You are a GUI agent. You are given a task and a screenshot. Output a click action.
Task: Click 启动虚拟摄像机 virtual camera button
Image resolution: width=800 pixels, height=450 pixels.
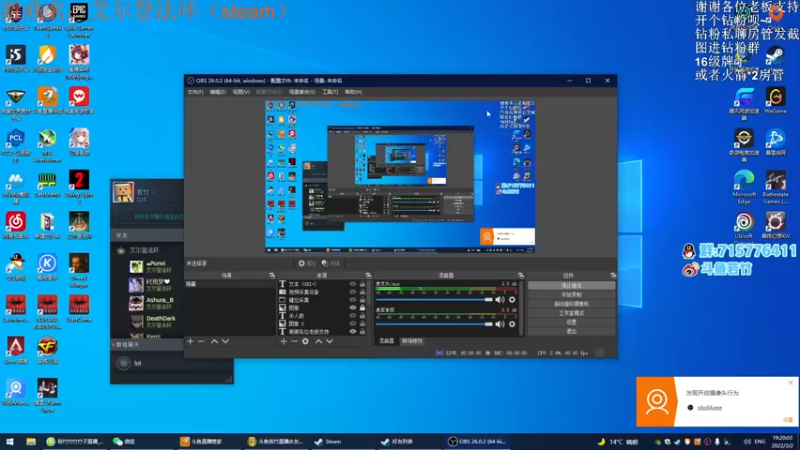point(571,304)
